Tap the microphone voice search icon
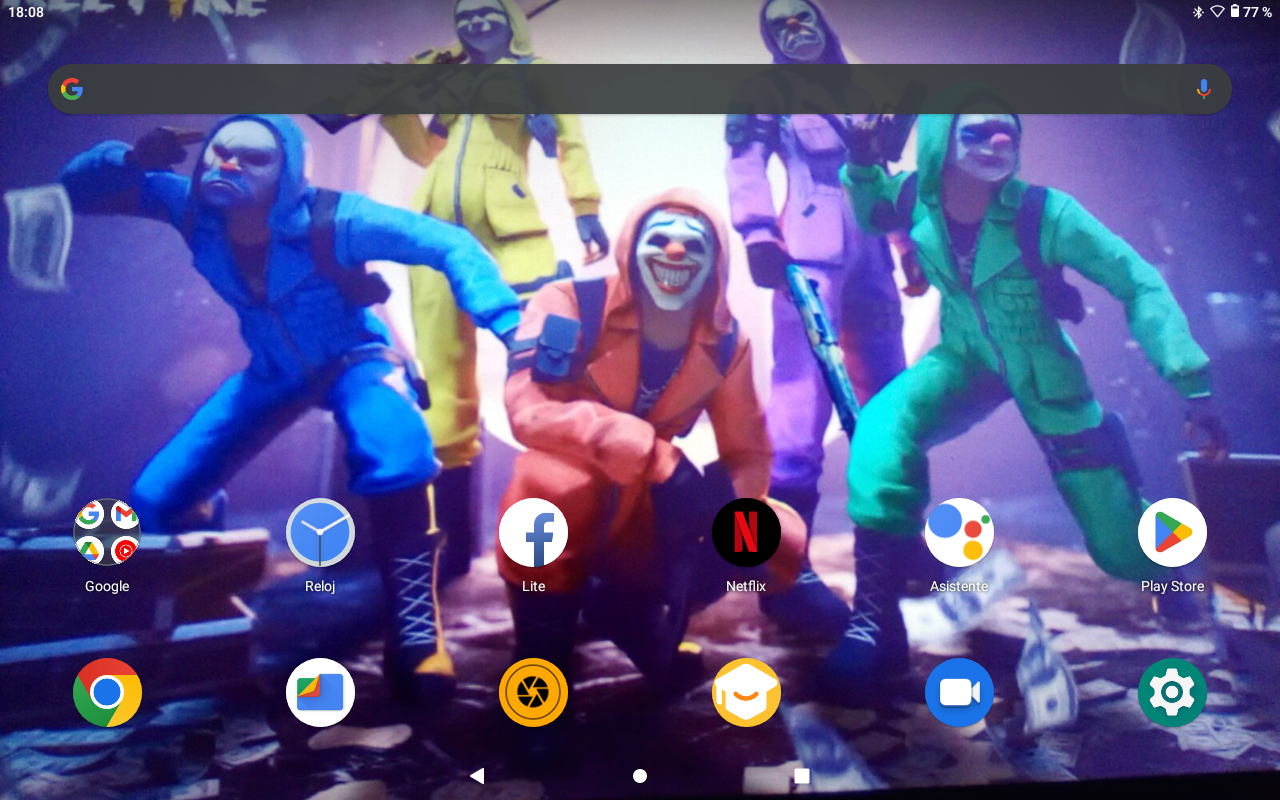Screen dimensions: 1280x800 tap(1203, 89)
